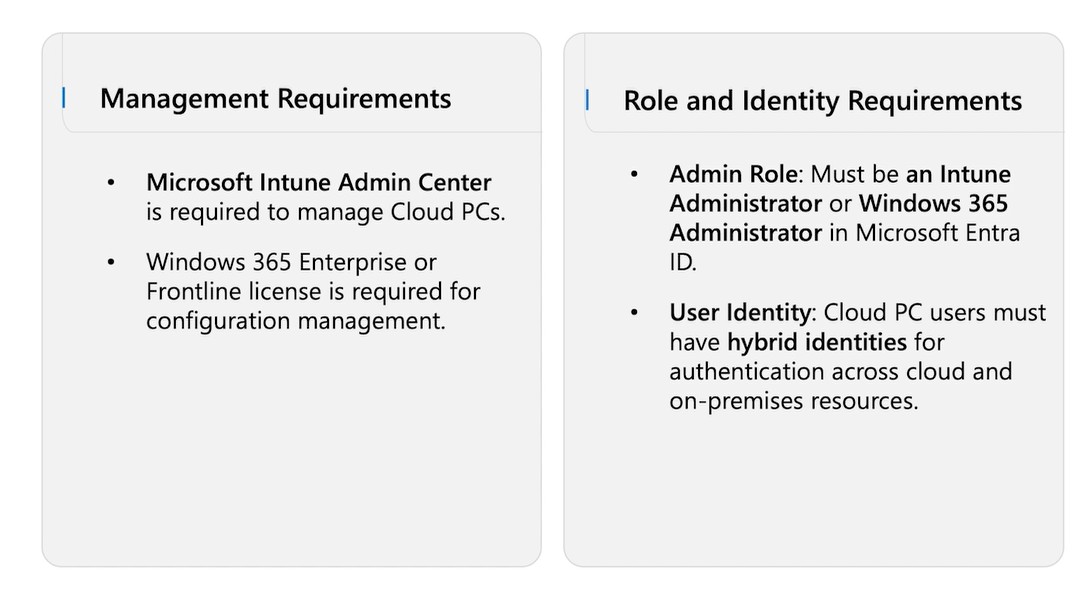The image size is (1088, 592).
Task: Click the bold "User Identity" label
Action: pyautogui.click(x=739, y=312)
